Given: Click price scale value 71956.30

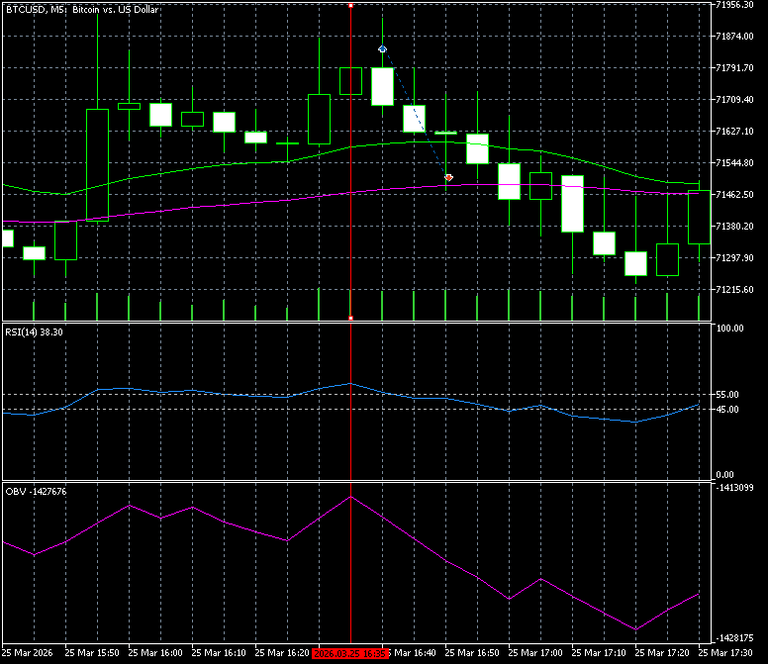Looking at the screenshot, I should tap(734, 5).
